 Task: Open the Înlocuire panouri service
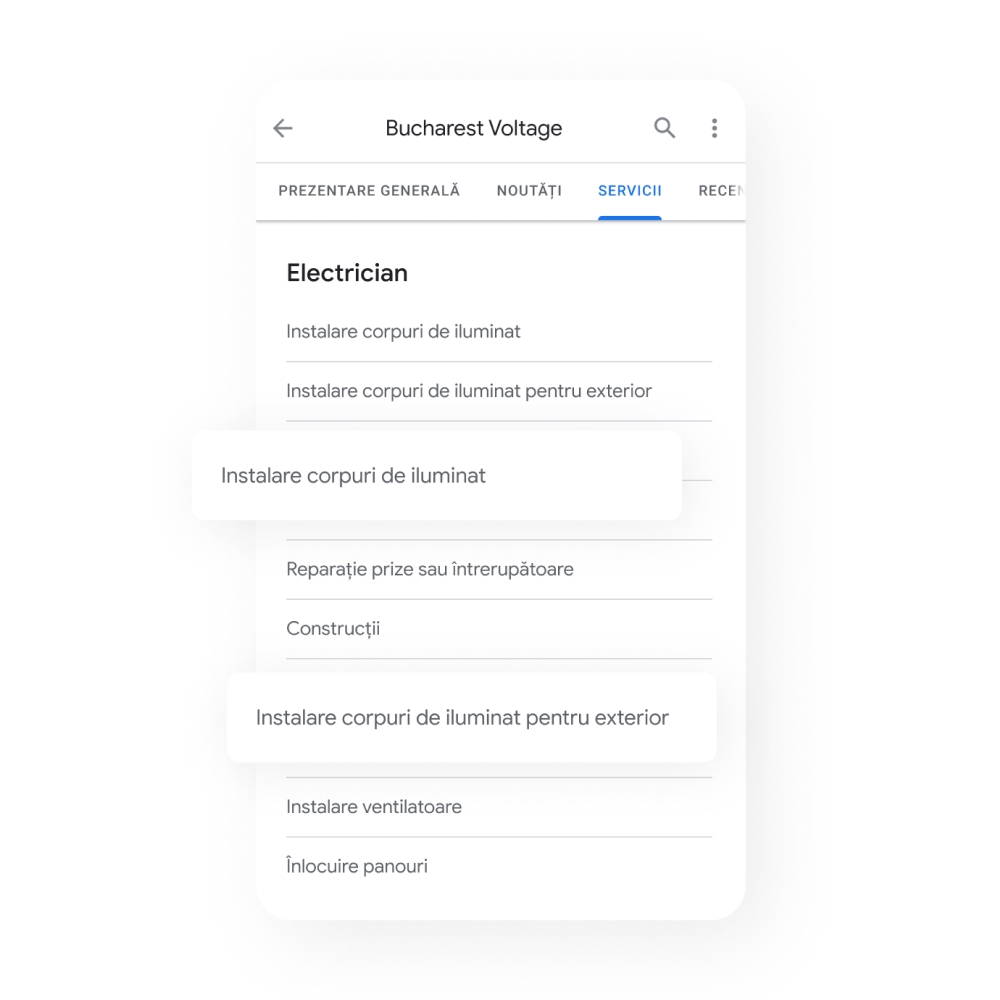[x=499, y=866]
